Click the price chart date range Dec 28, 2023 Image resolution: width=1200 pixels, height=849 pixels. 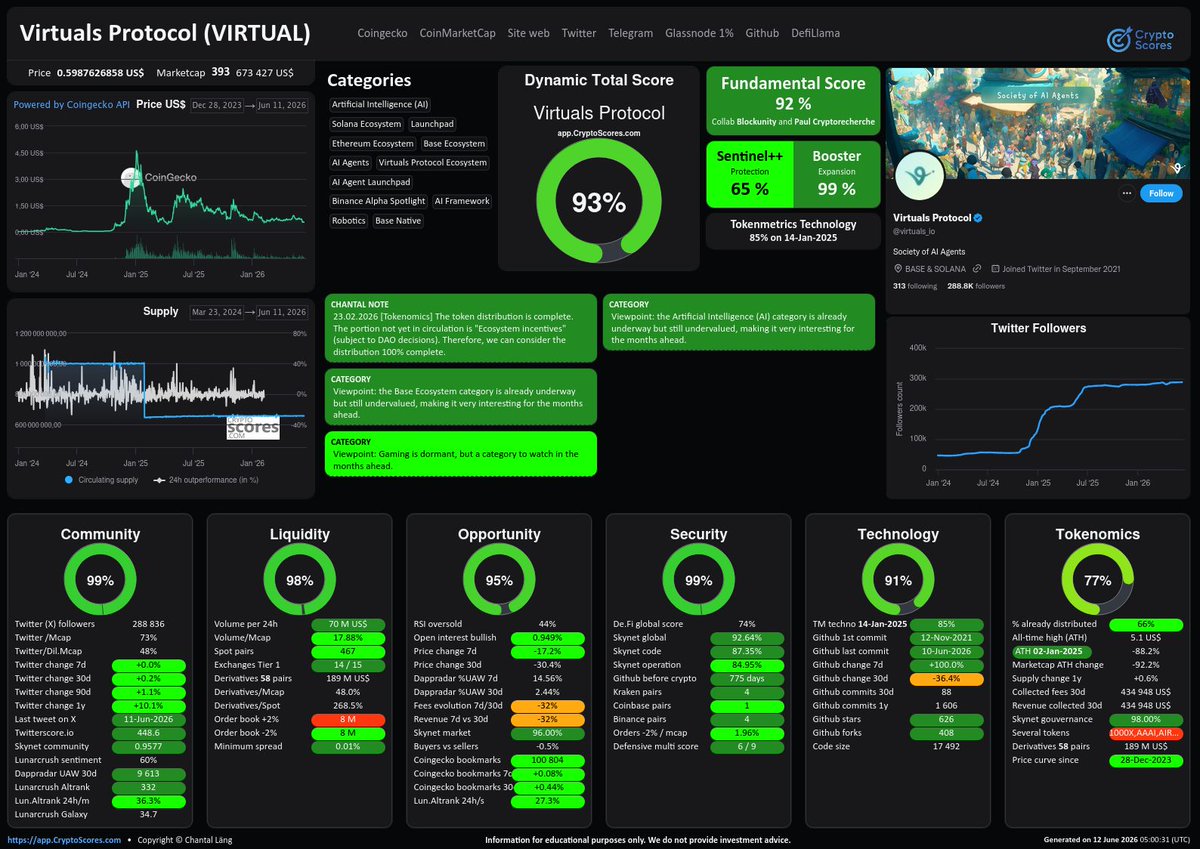[x=219, y=104]
